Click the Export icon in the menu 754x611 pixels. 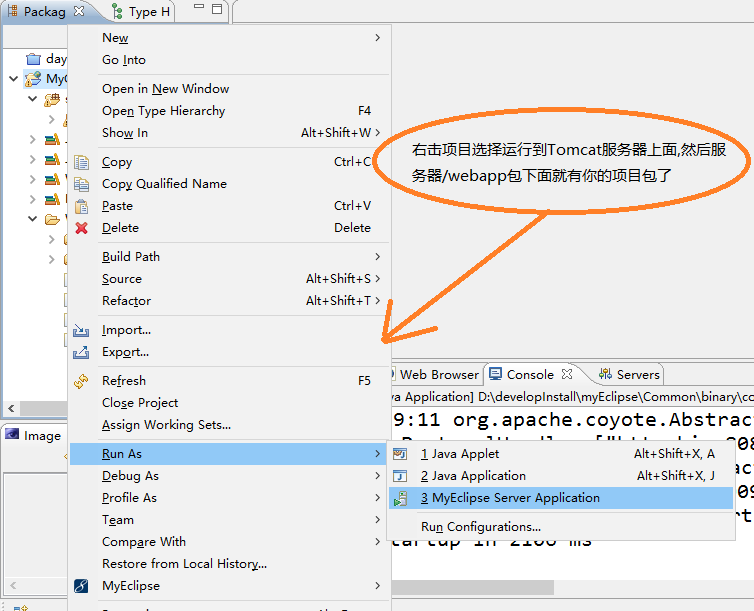point(81,352)
